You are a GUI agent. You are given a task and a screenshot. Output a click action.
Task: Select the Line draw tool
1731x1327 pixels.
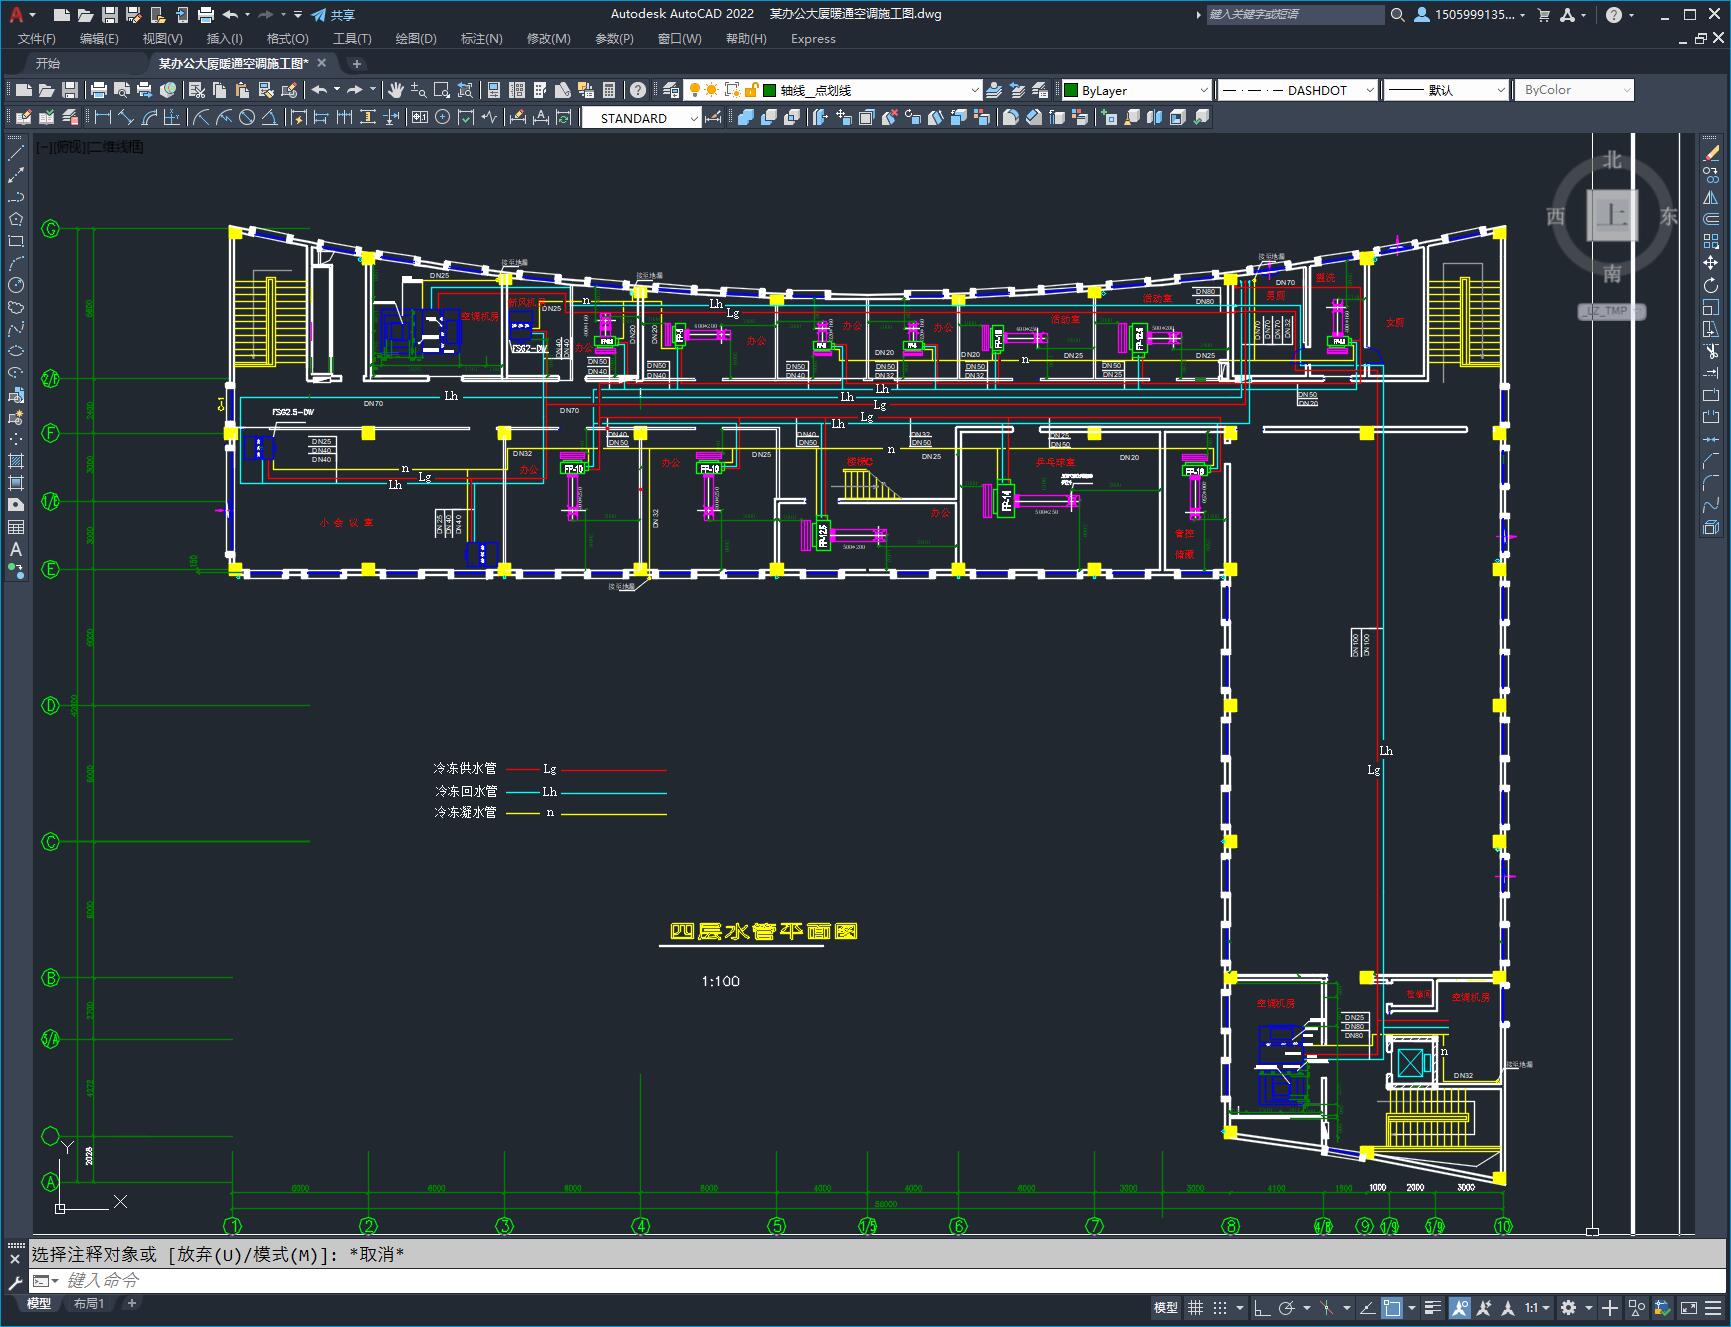[x=16, y=154]
